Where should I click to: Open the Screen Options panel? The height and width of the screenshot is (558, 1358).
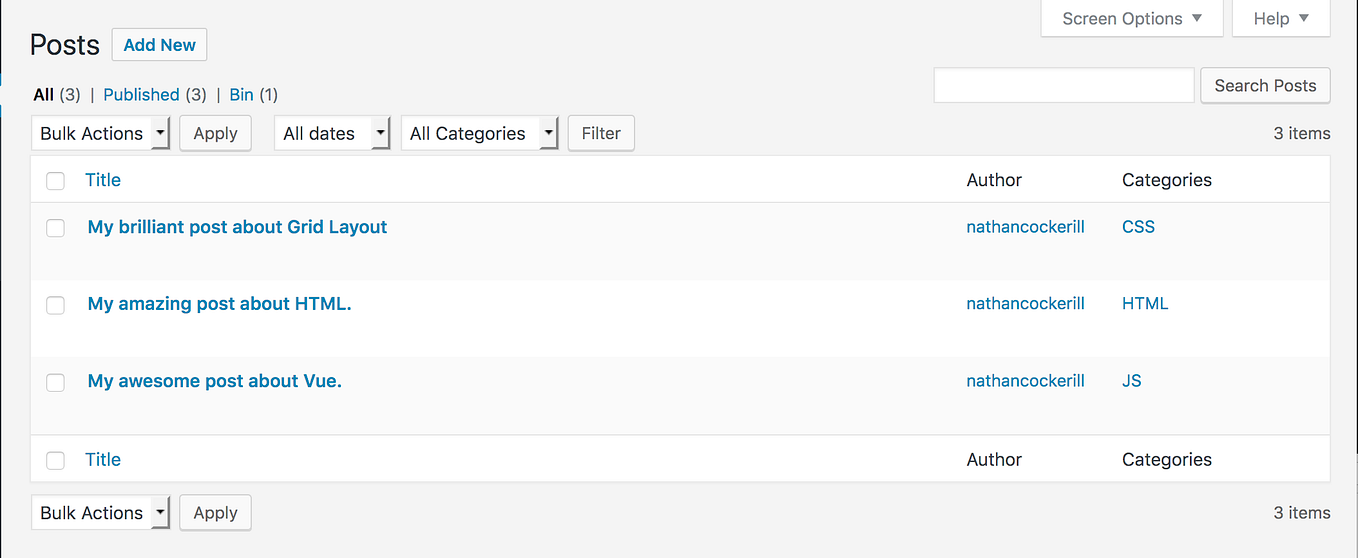pyautogui.click(x=1131, y=19)
